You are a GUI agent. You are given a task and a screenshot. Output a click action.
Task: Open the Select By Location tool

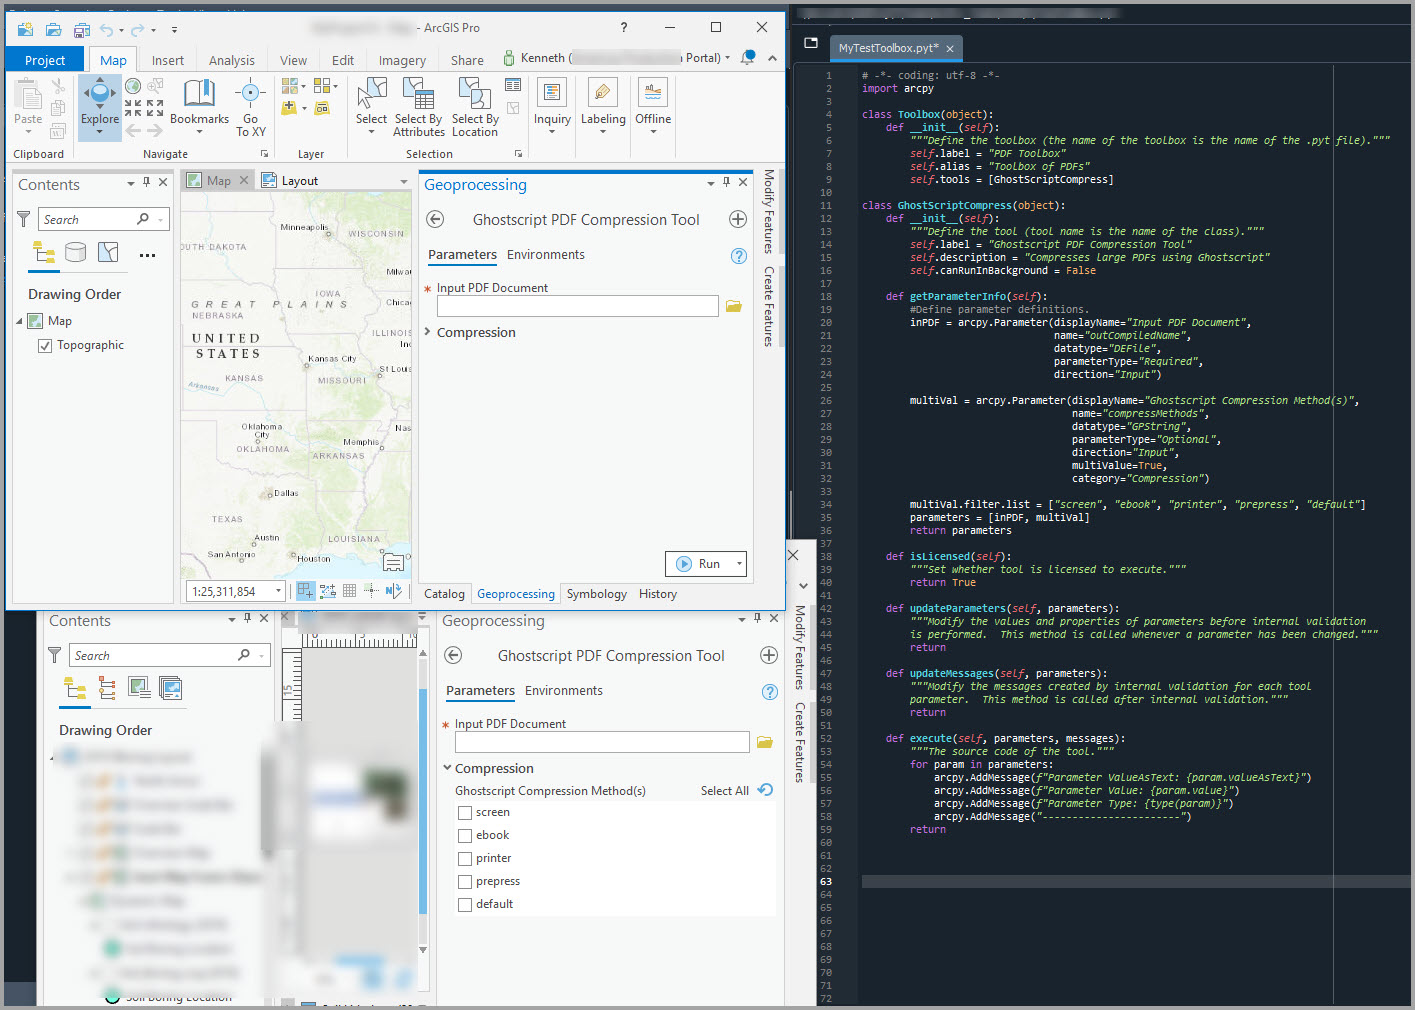pyautogui.click(x=475, y=103)
